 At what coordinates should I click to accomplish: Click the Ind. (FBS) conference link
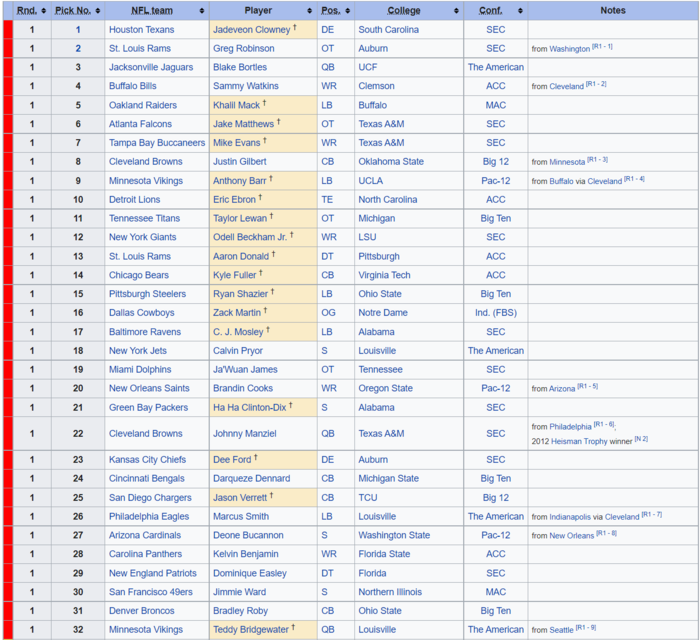[495, 313]
